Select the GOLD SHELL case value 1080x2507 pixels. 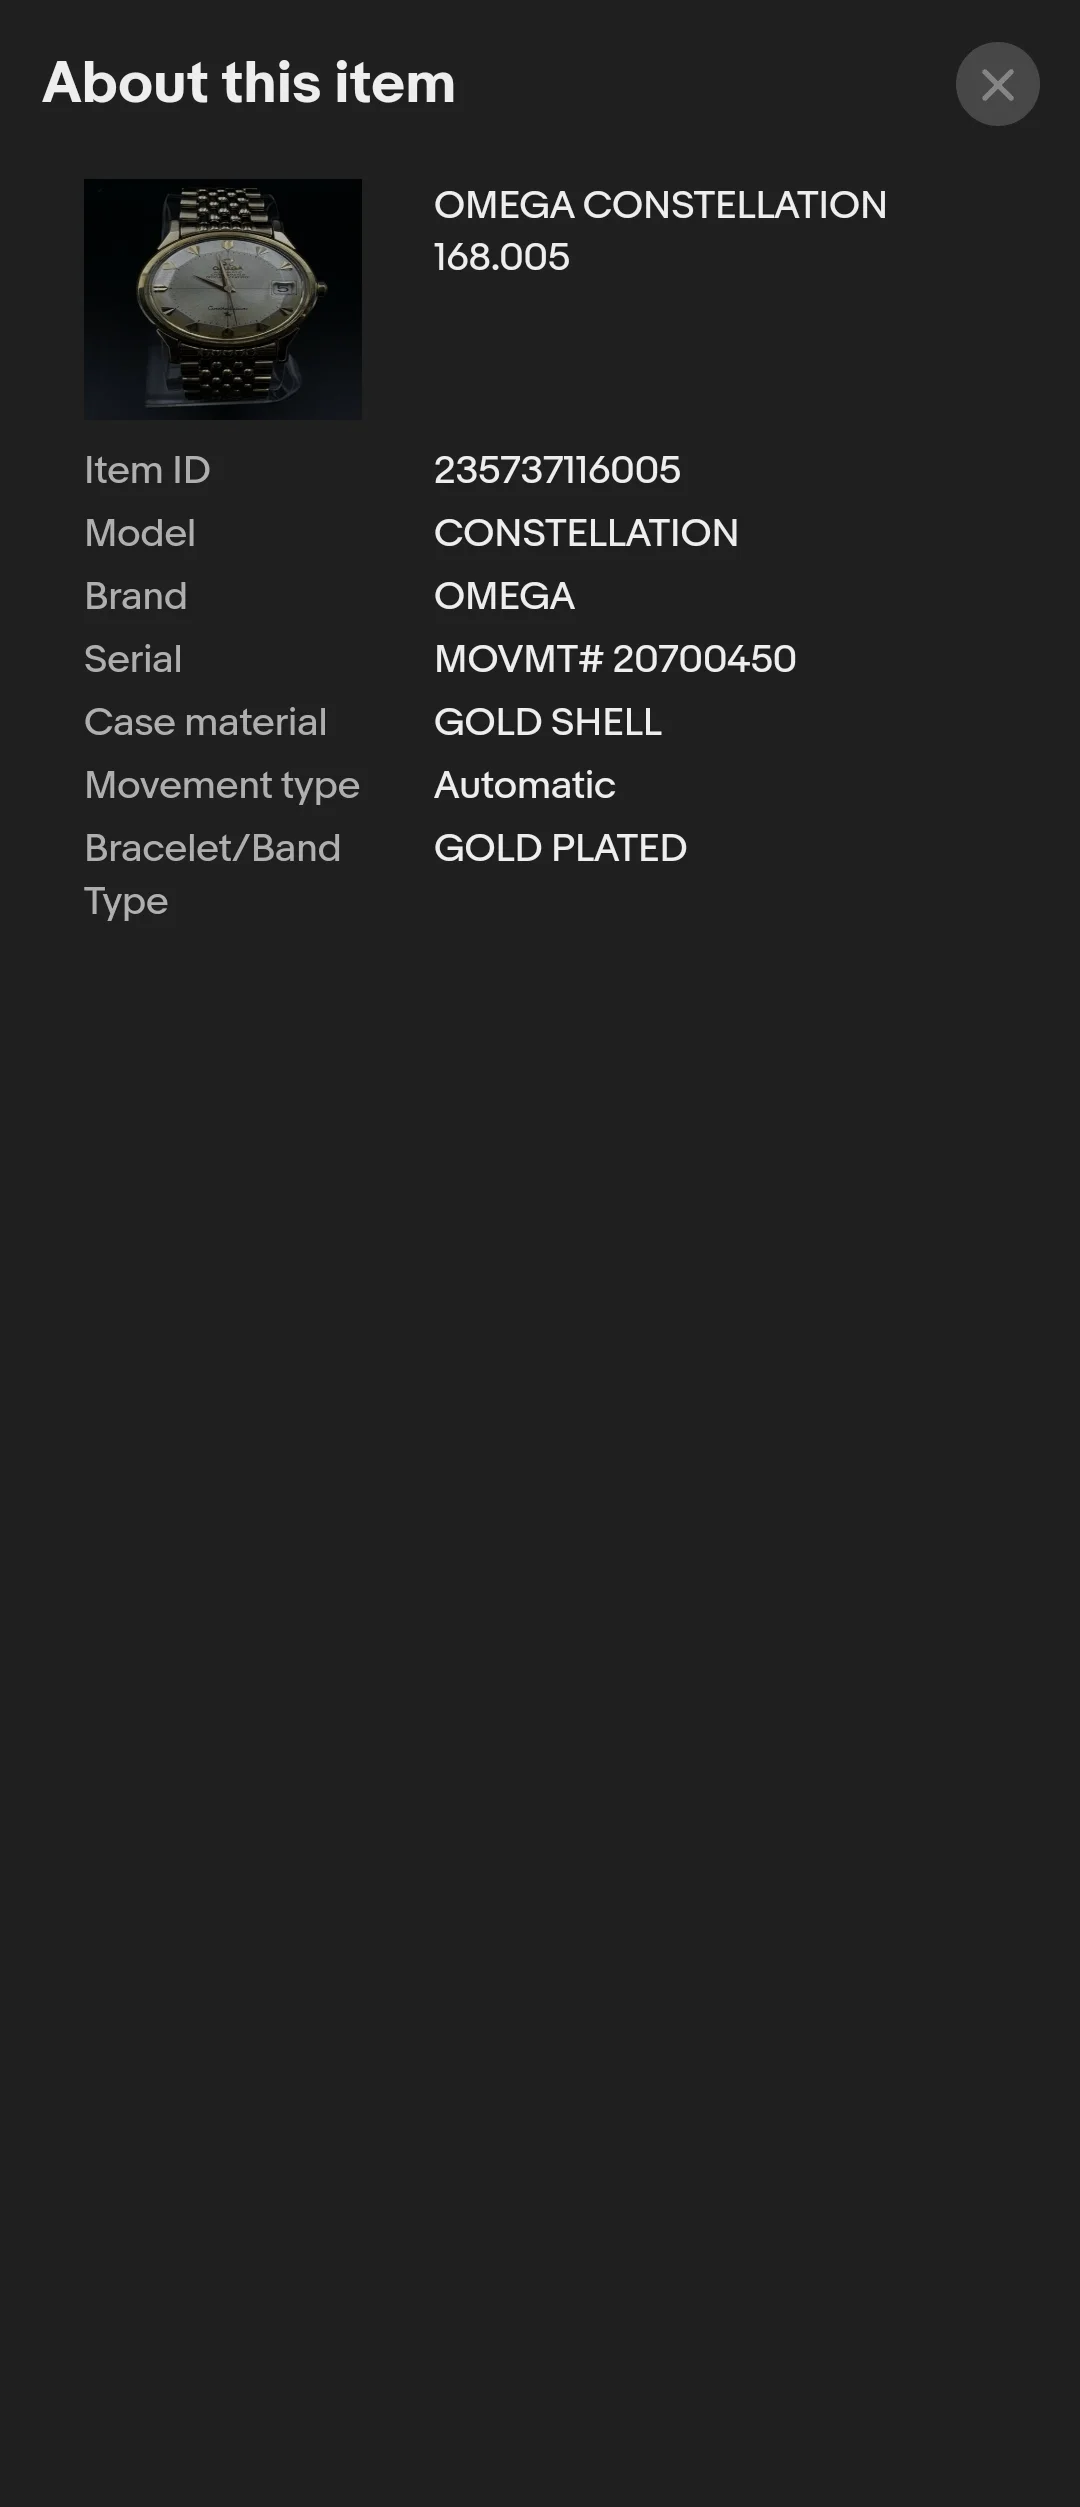click(x=548, y=722)
